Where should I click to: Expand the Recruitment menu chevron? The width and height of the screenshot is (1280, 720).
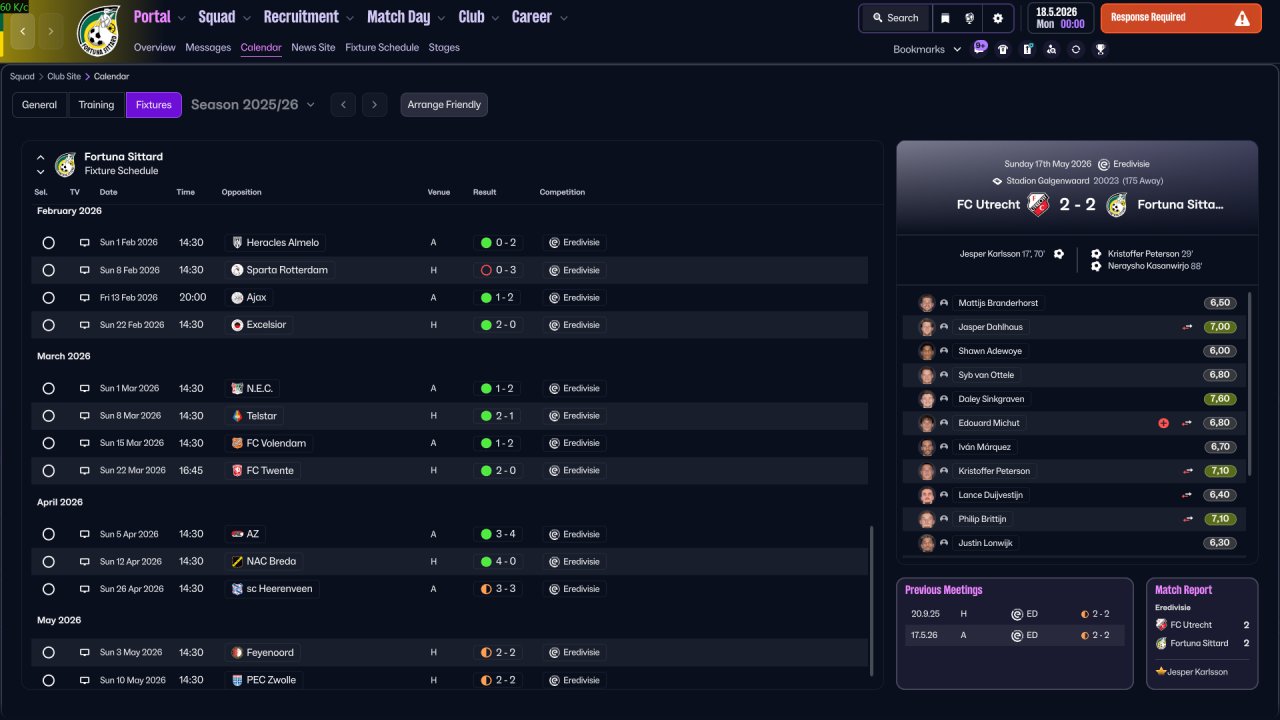tap(349, 18)
